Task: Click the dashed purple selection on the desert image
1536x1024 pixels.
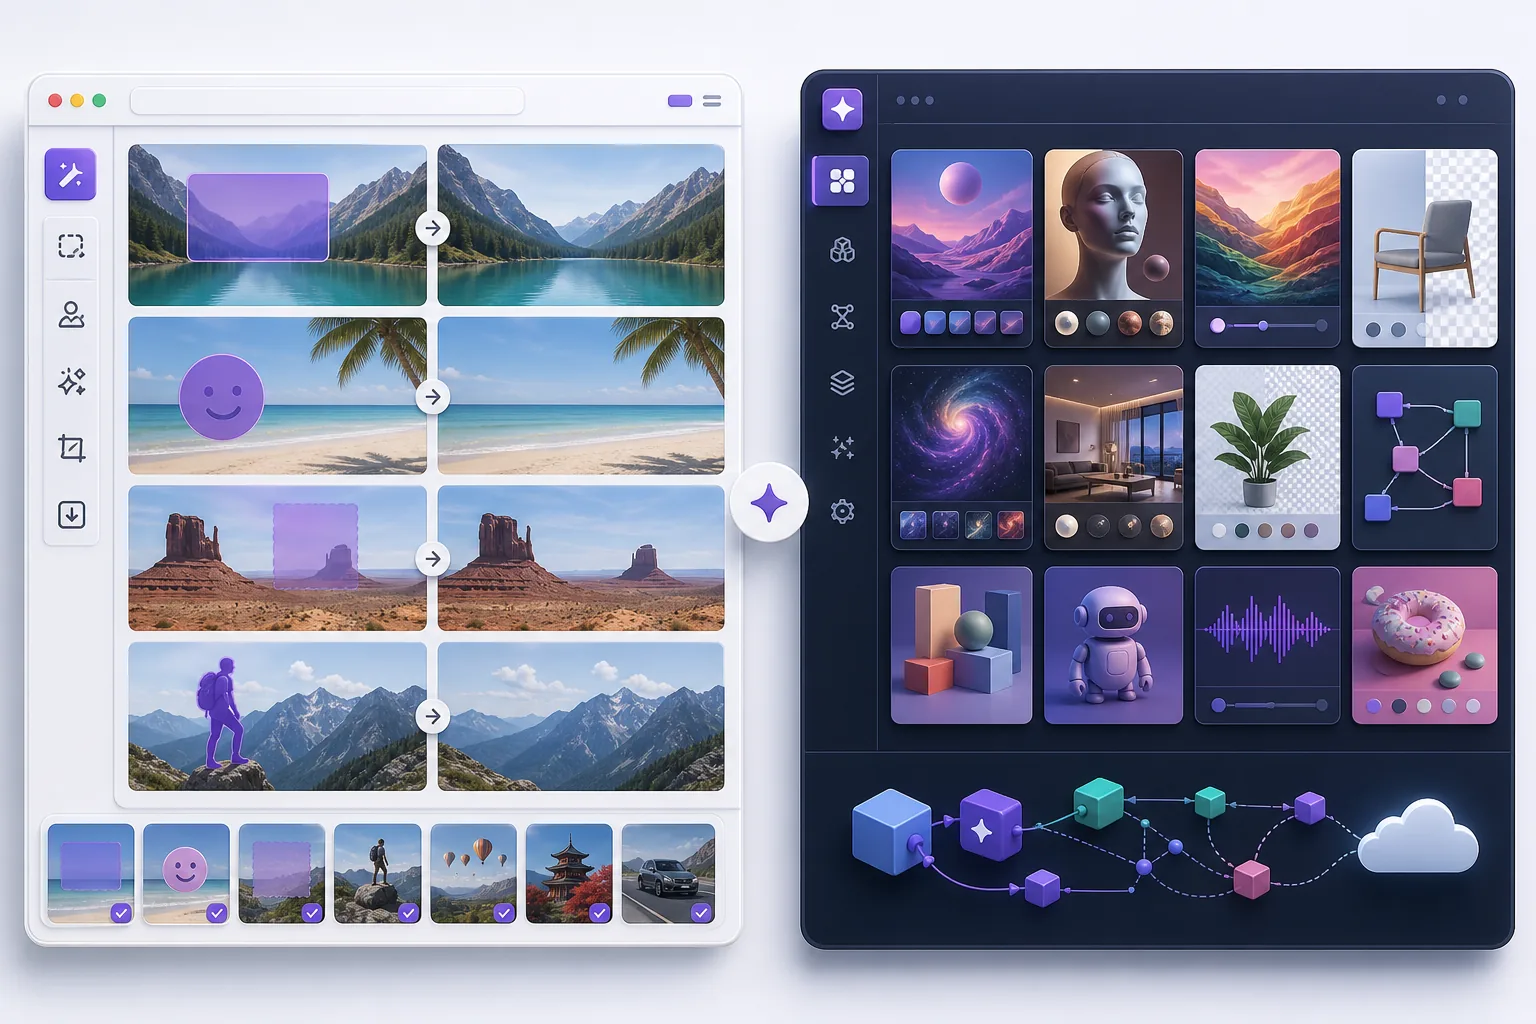Action: point(316,546)
